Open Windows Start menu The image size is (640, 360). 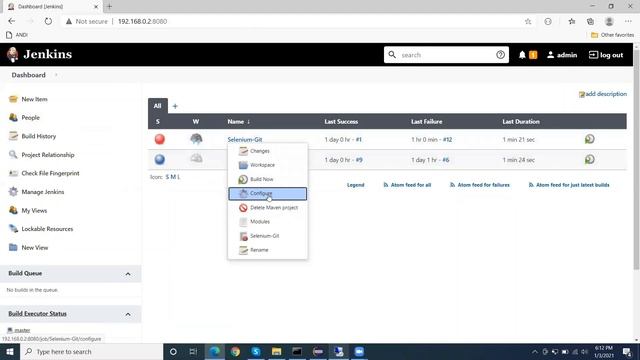coord(10,351)
